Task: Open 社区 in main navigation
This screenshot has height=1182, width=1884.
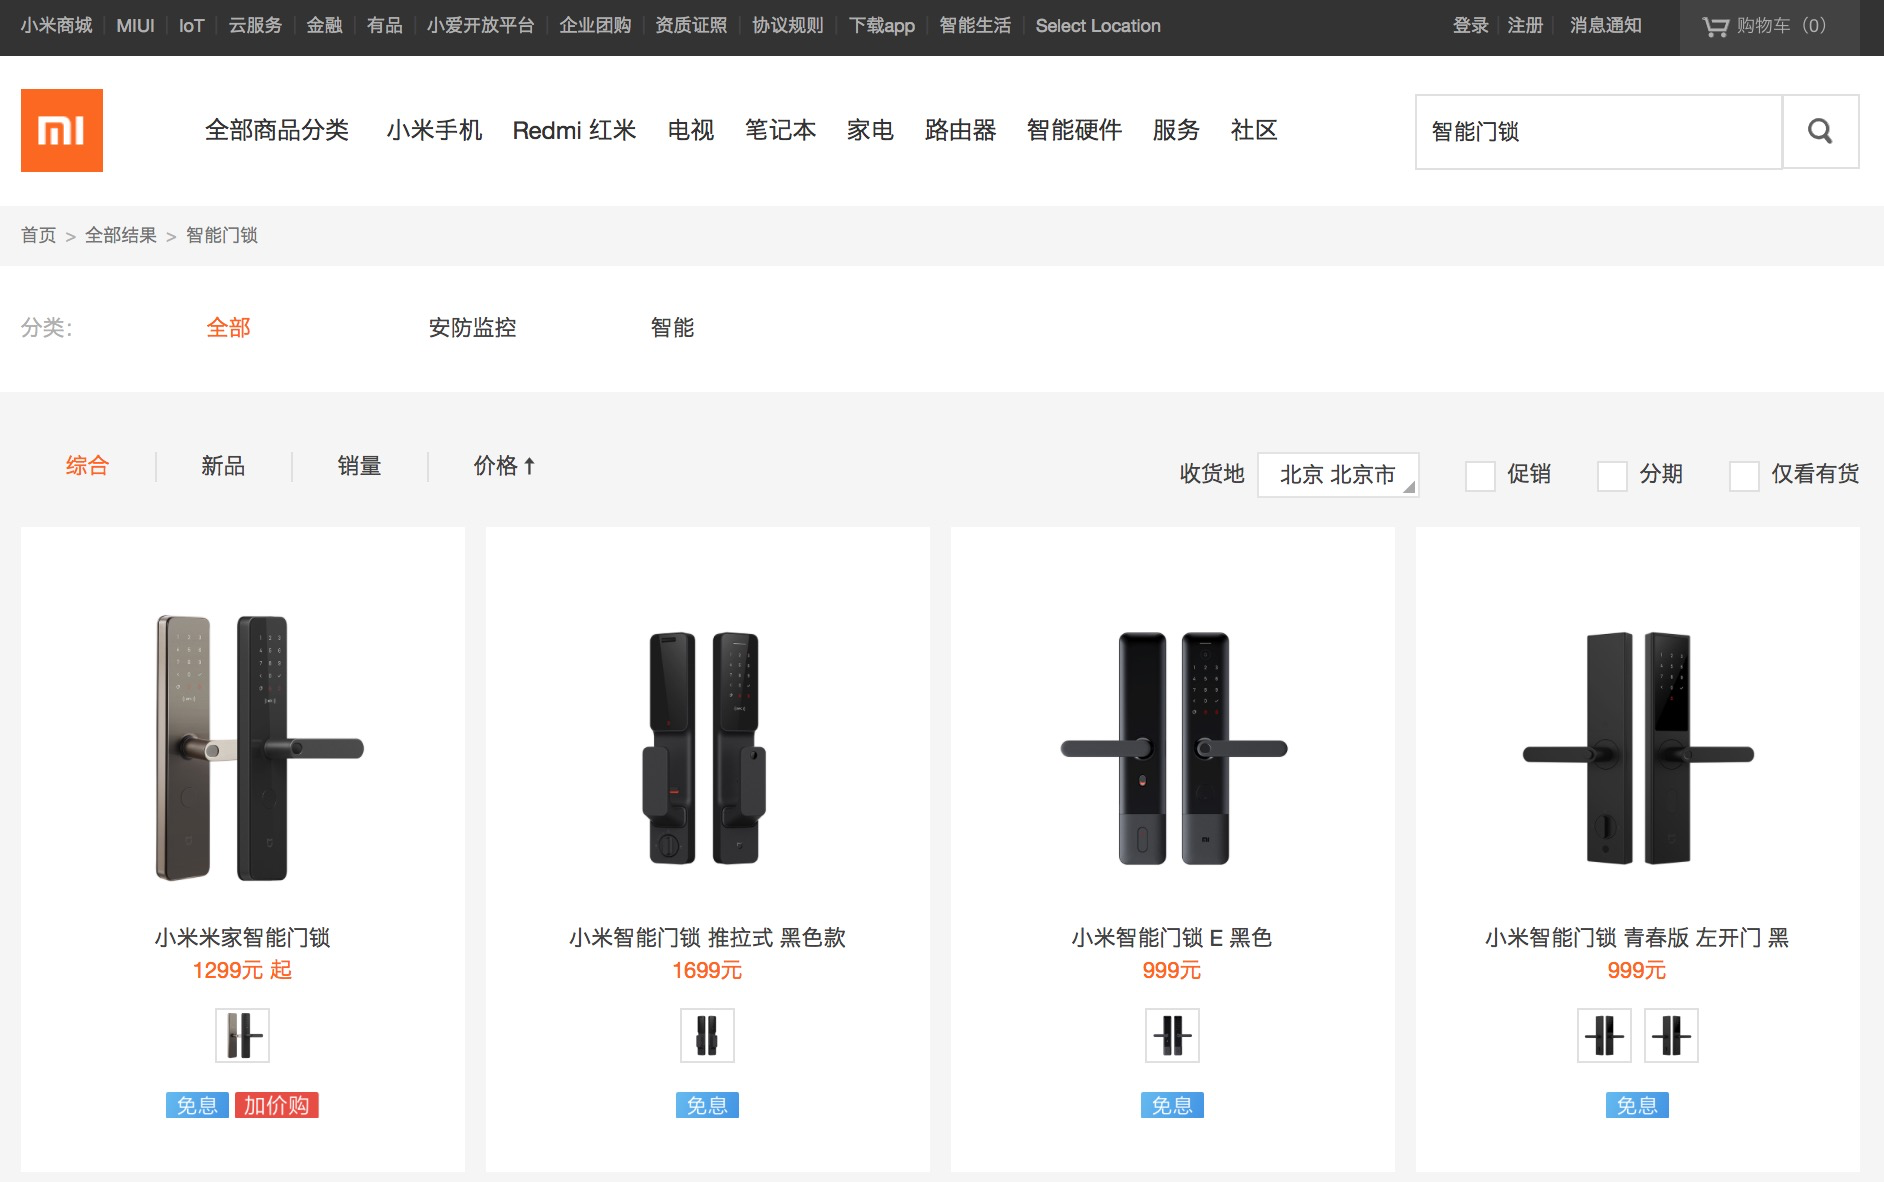Action: click(x=1254, y=130)
